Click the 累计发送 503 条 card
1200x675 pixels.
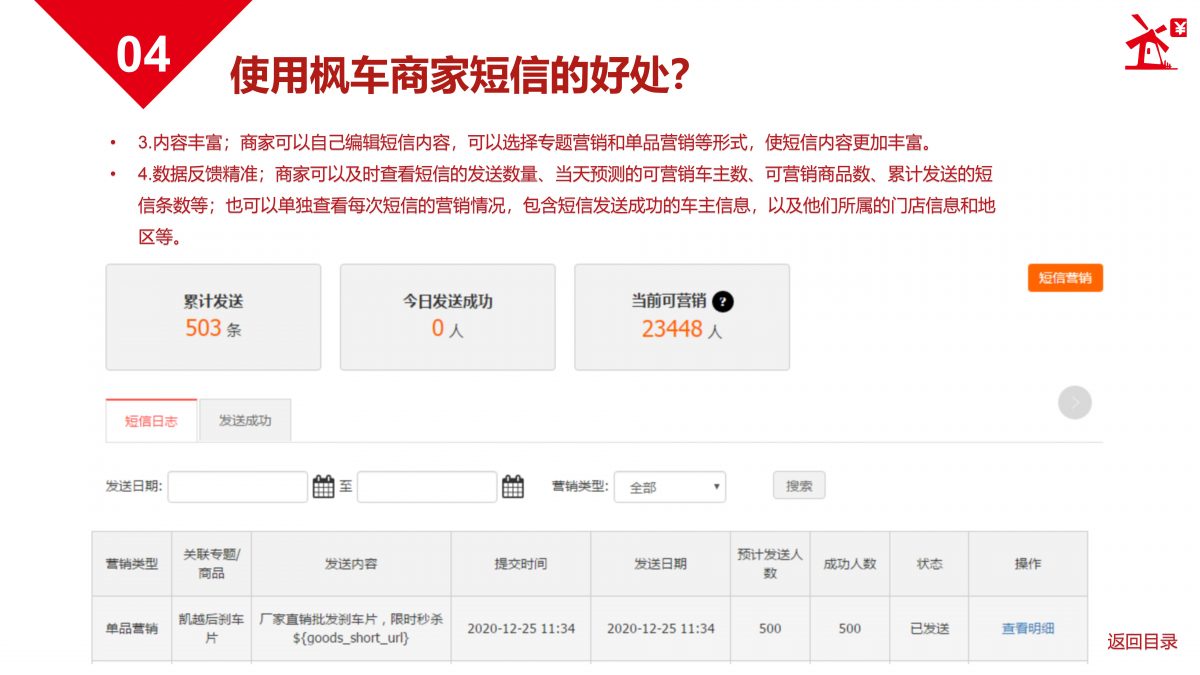(213, 317)
